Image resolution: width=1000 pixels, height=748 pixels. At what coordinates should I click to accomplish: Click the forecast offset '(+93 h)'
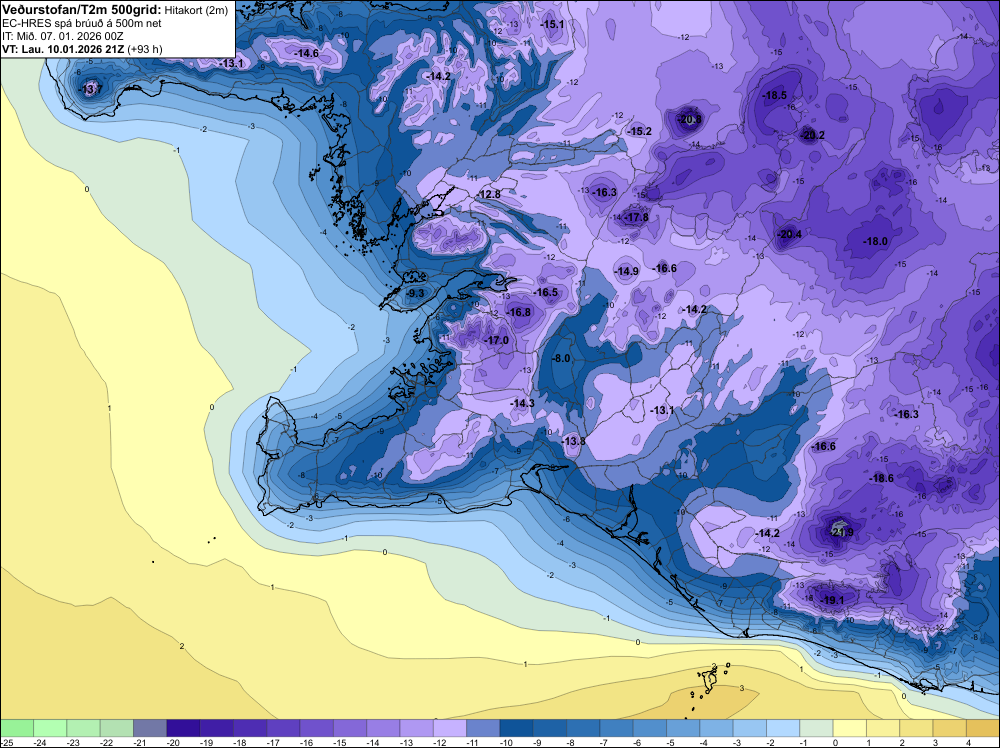pos(145,49)
